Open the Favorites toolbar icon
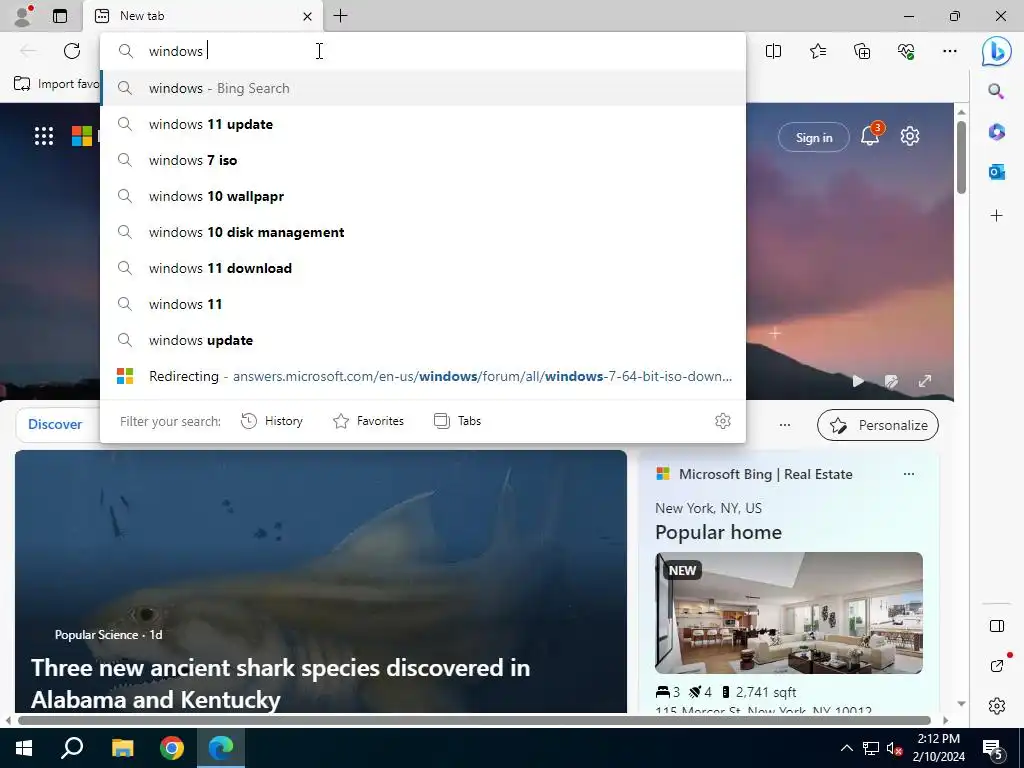 tap(818, 51)
